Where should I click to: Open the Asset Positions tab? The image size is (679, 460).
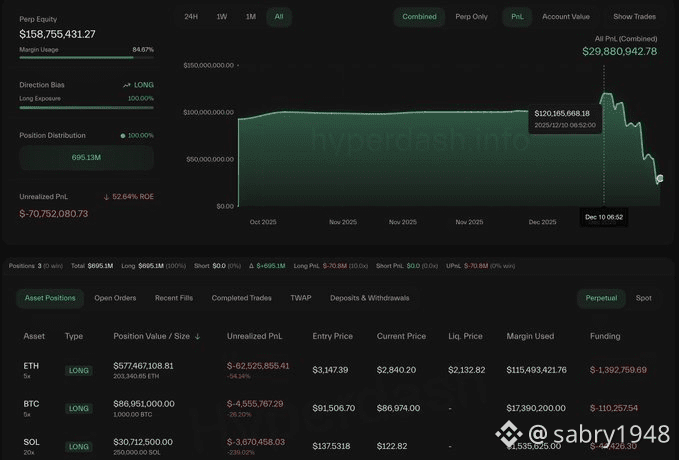[50, 298]
